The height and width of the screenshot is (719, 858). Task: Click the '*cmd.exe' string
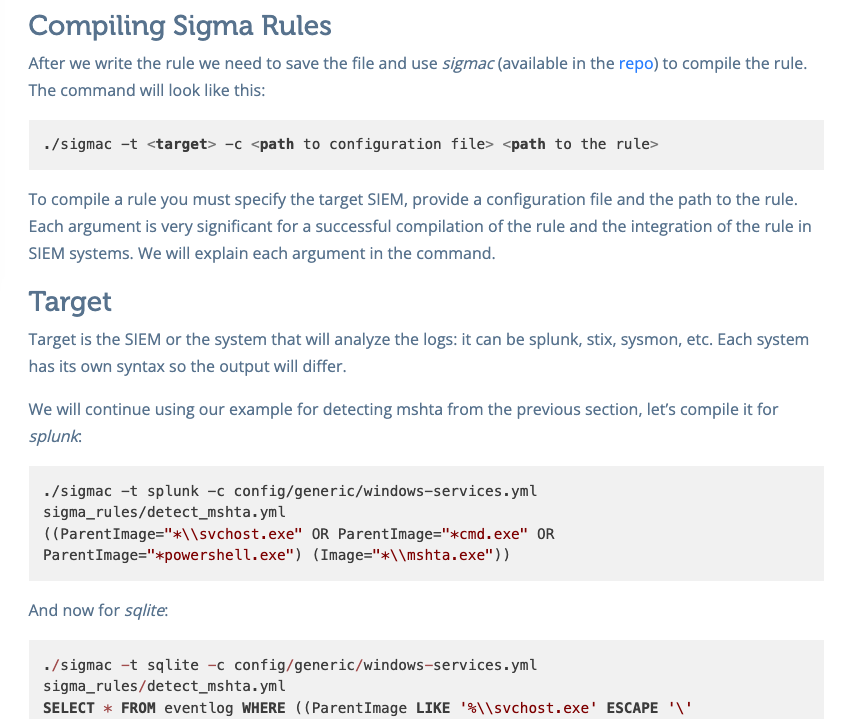tap(485, 534)
